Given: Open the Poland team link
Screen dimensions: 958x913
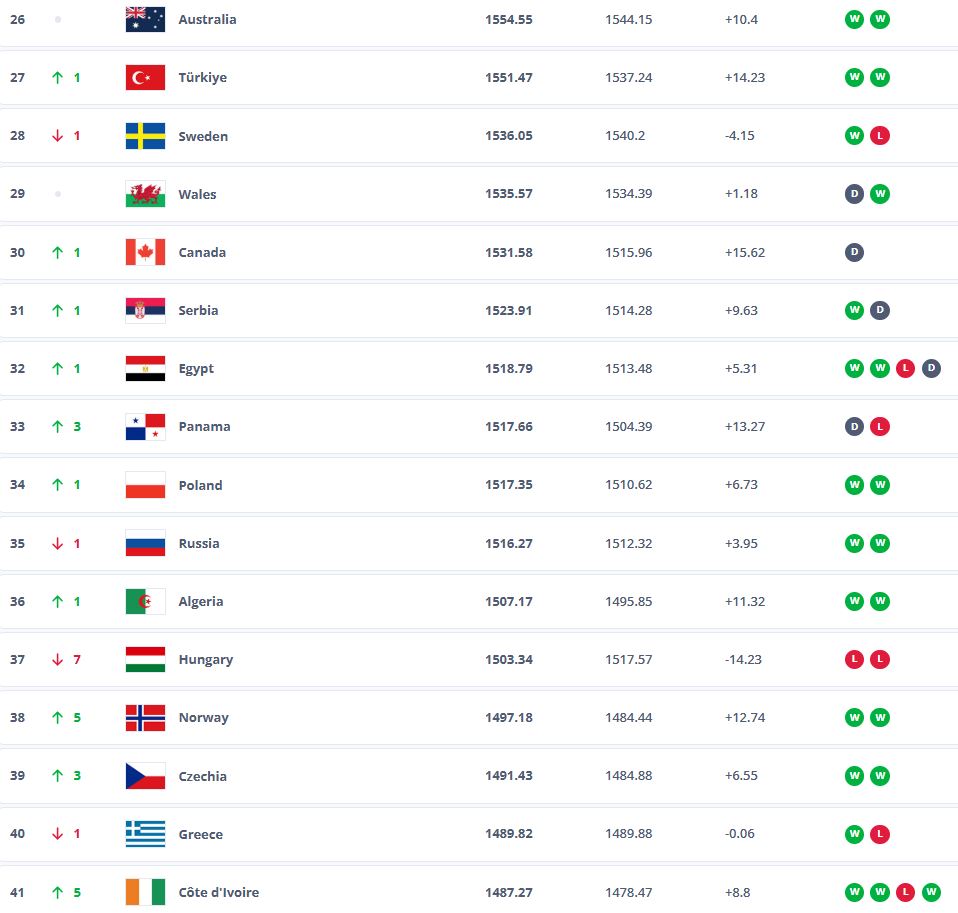Looking at the screenshot, I should click(200, 485).
